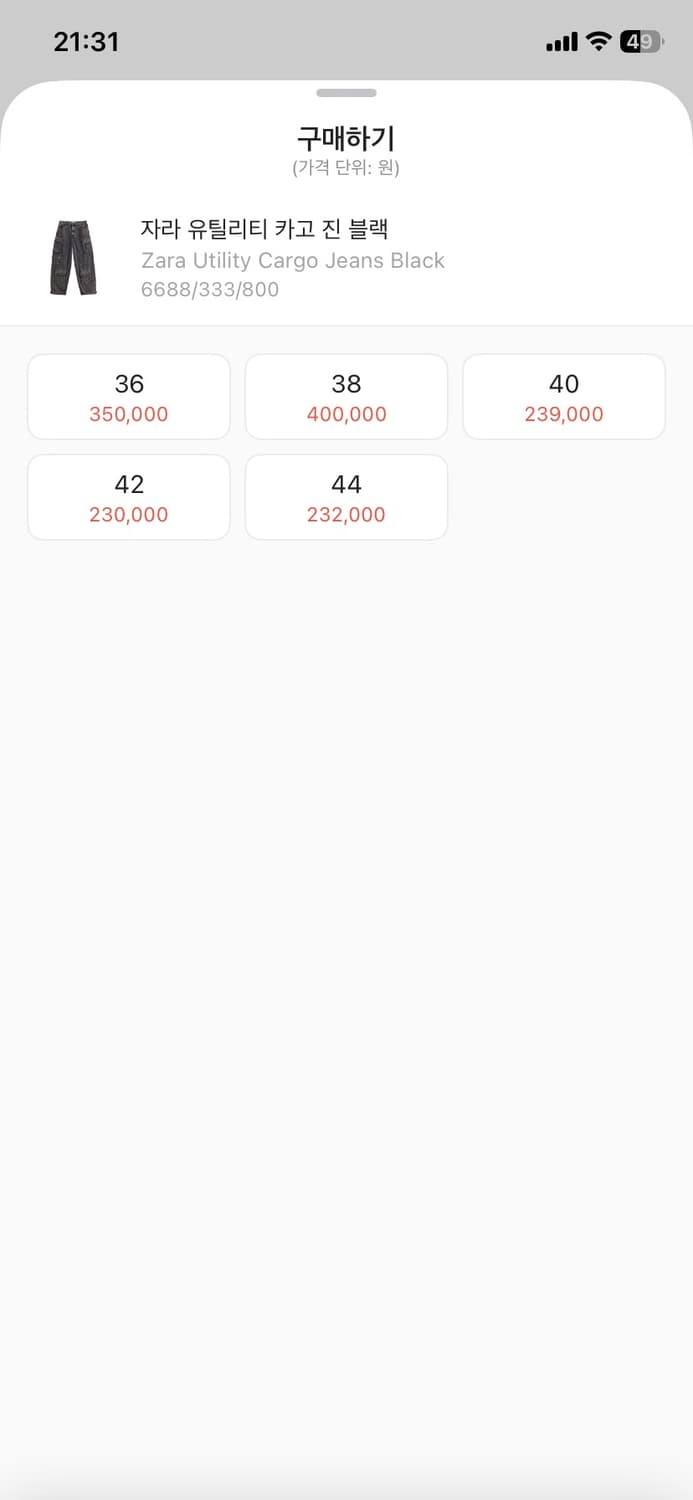This screenshot has width=693, height=1500.
Task: Tap the 232,000 price label
Action: (x=346, y=515)
